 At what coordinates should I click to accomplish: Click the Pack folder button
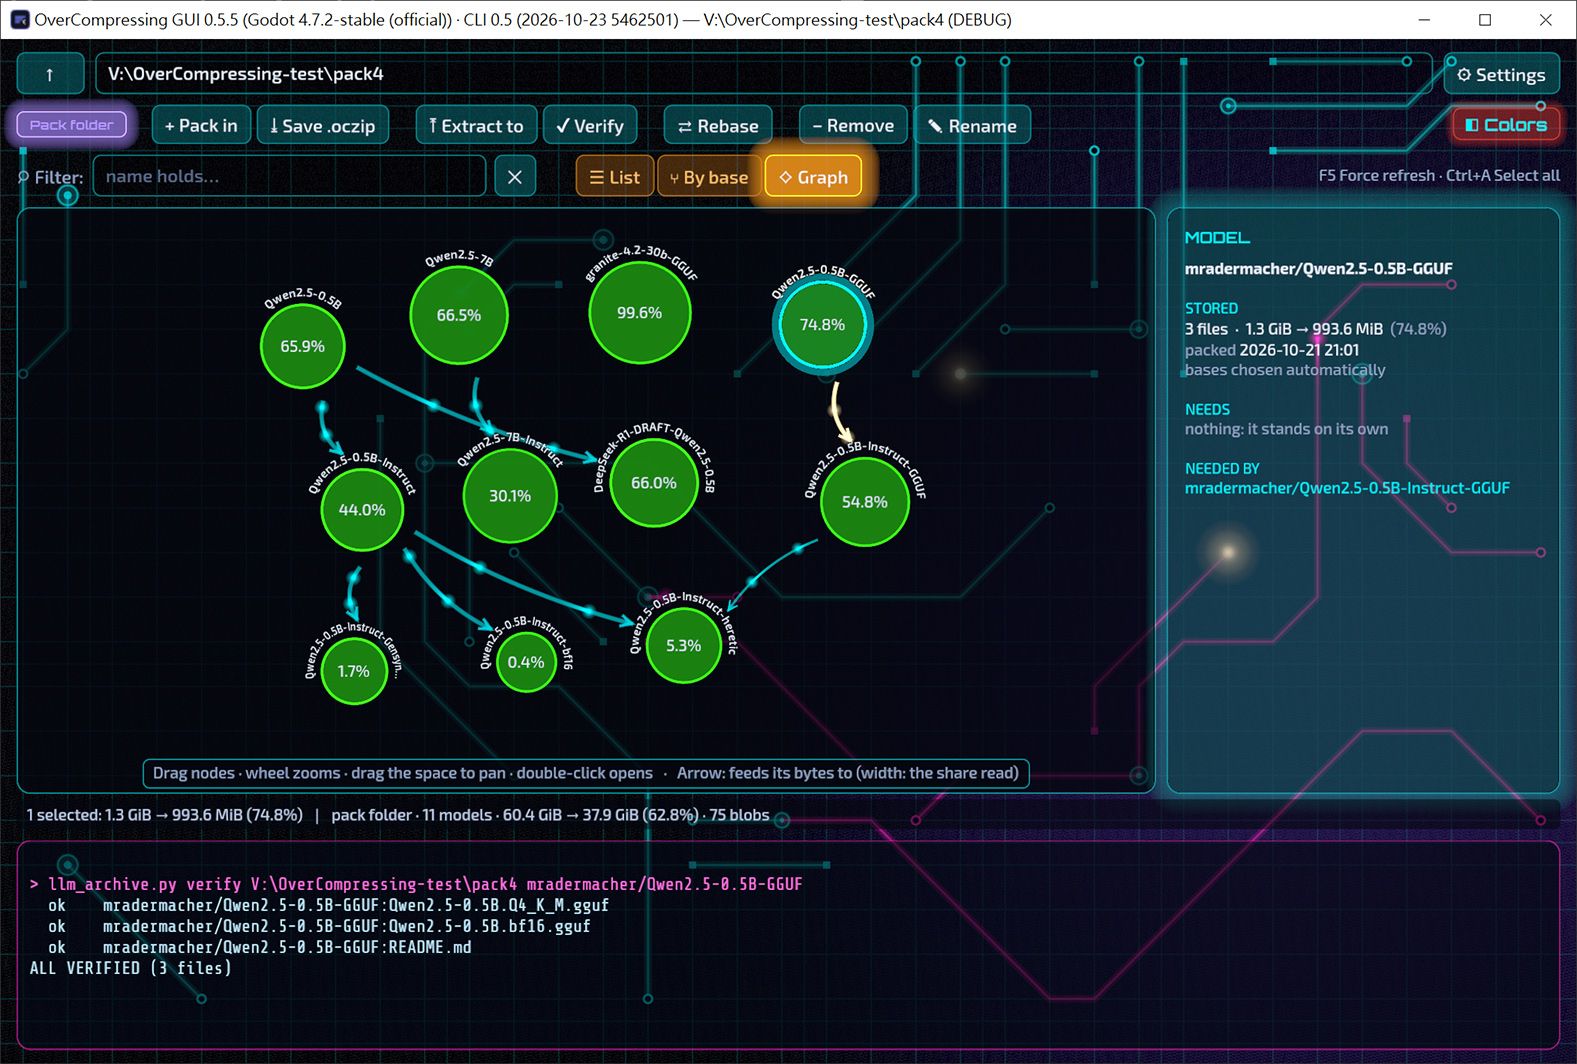pos(72,125)
